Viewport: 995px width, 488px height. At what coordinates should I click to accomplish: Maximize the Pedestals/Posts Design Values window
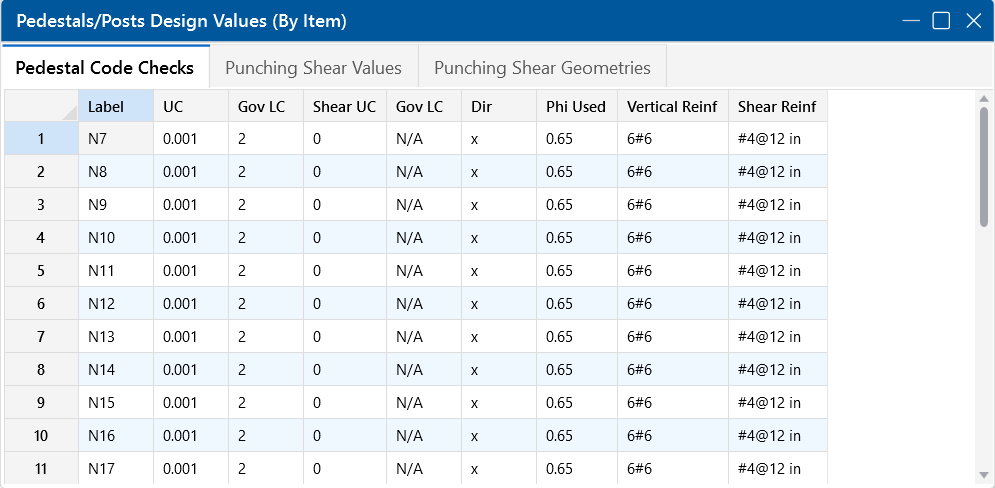941,21
